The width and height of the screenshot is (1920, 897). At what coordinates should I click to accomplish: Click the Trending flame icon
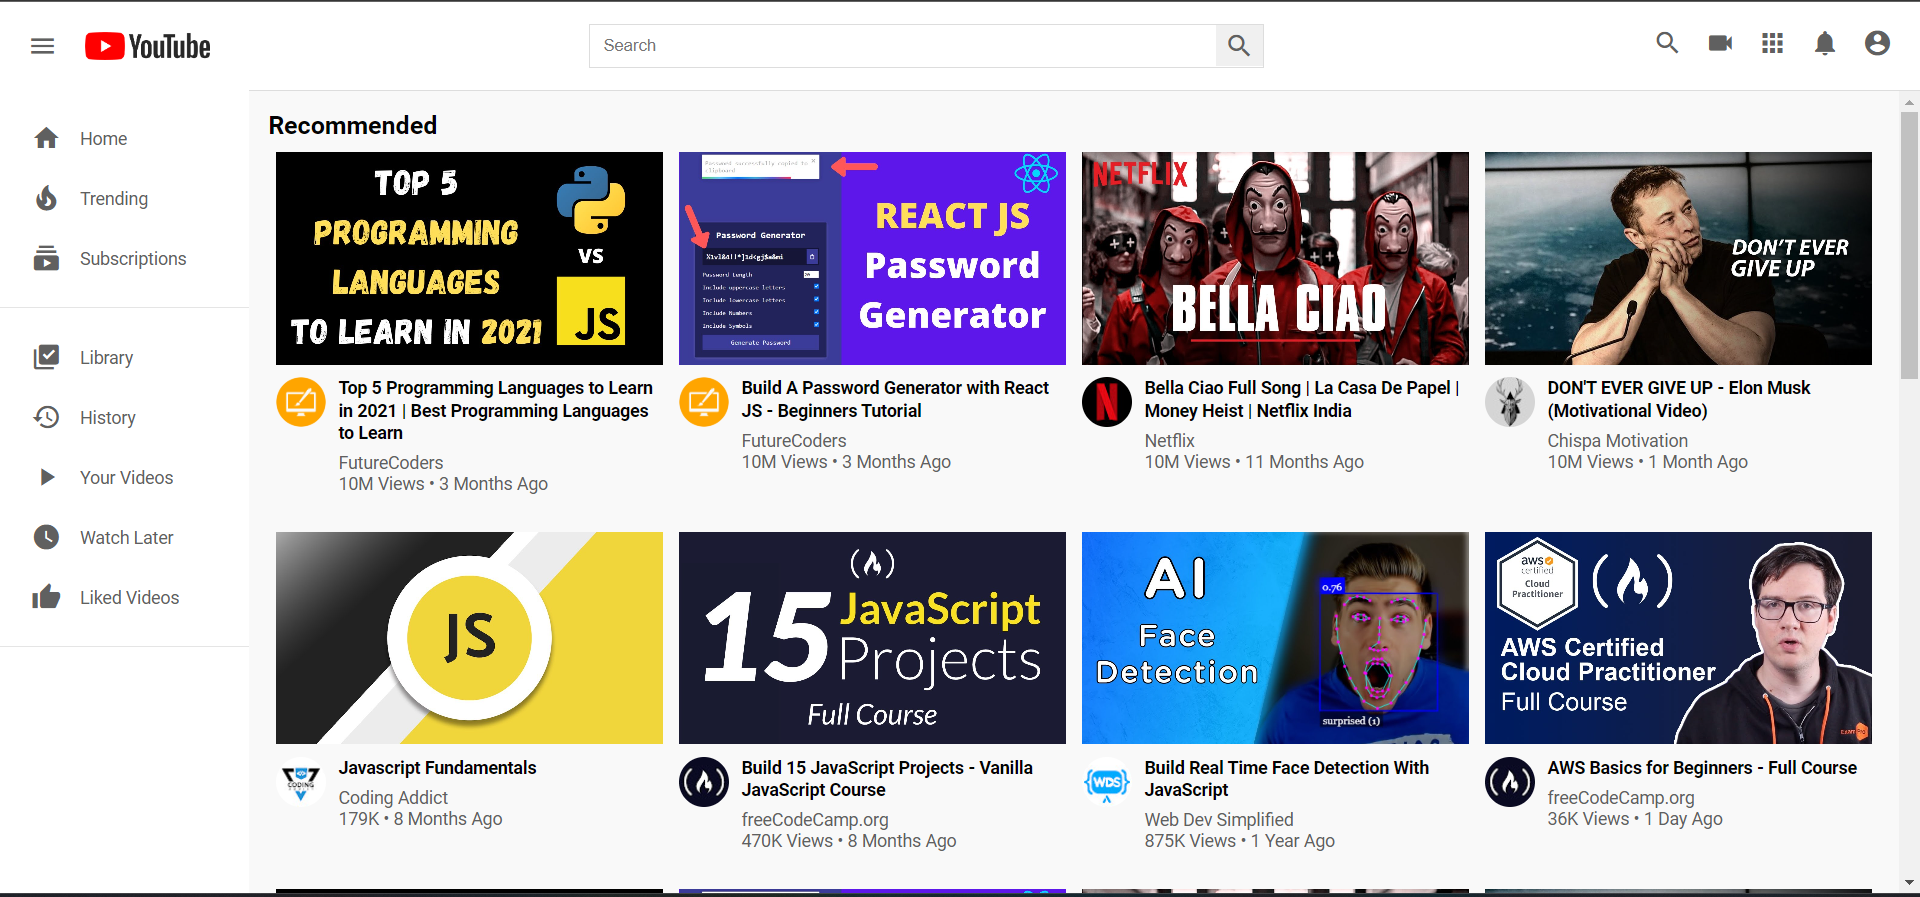tap(46, 198)
